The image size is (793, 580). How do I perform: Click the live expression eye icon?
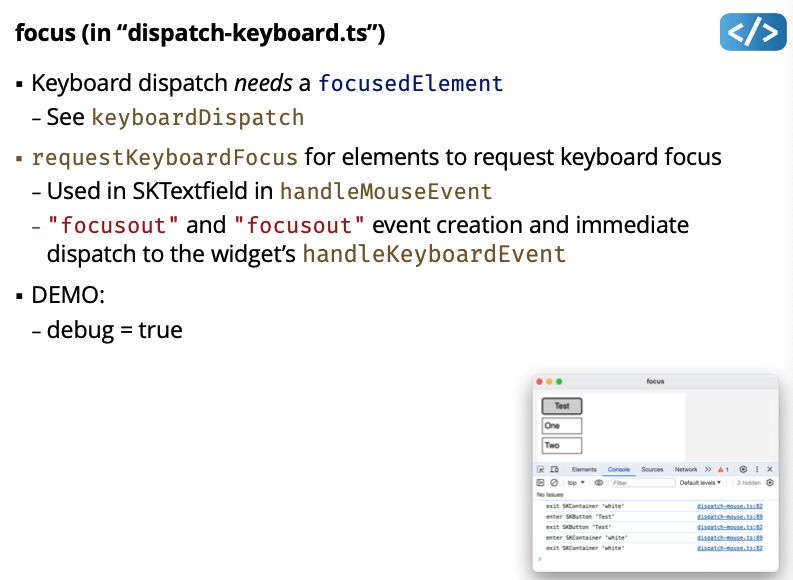click(x=599, y=482)
